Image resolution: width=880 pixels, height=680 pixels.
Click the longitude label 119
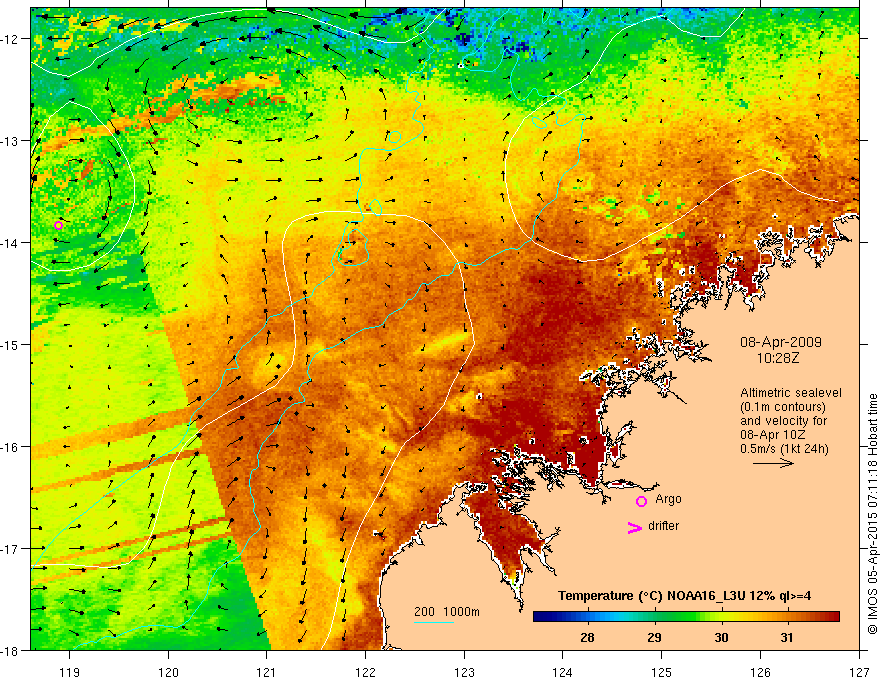(x=70, y=672)
